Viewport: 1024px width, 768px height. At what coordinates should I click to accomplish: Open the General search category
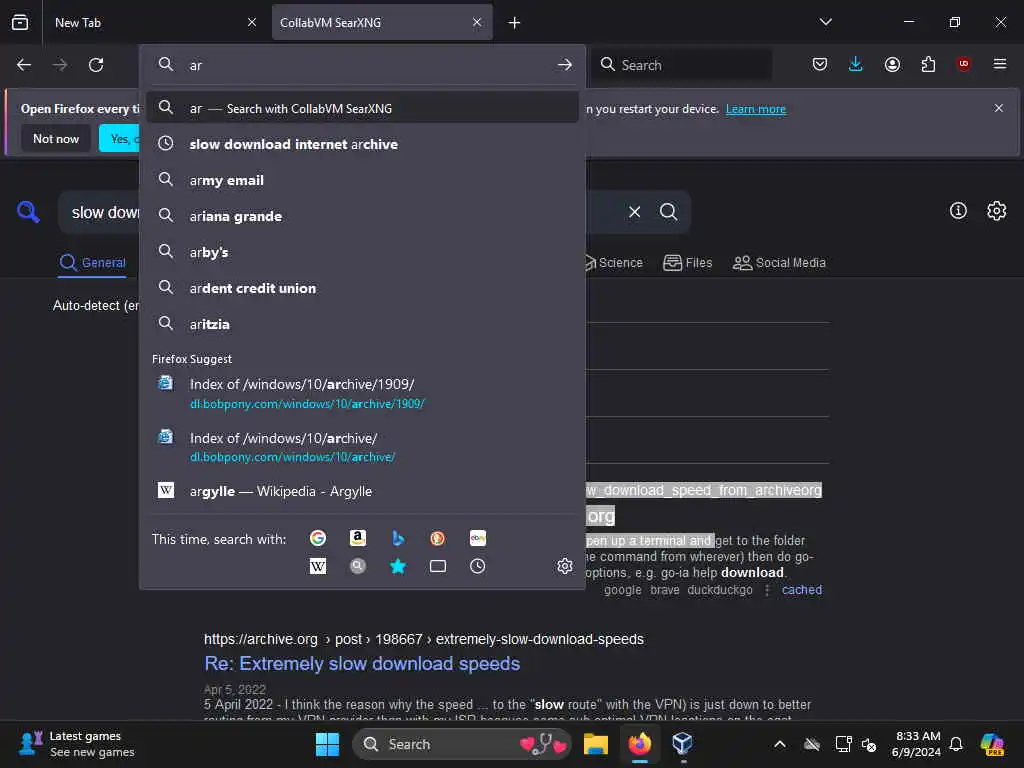point(92,263)
